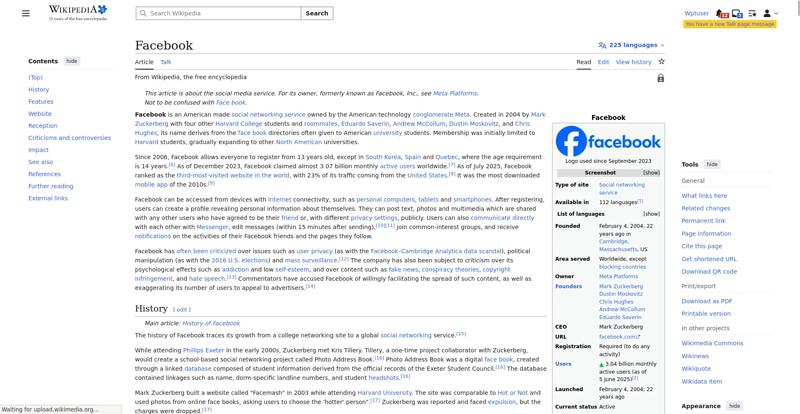Click in the Search Wikipedia field
The height and width of the screenshot is (414, 800).
(x=222, y=13)
